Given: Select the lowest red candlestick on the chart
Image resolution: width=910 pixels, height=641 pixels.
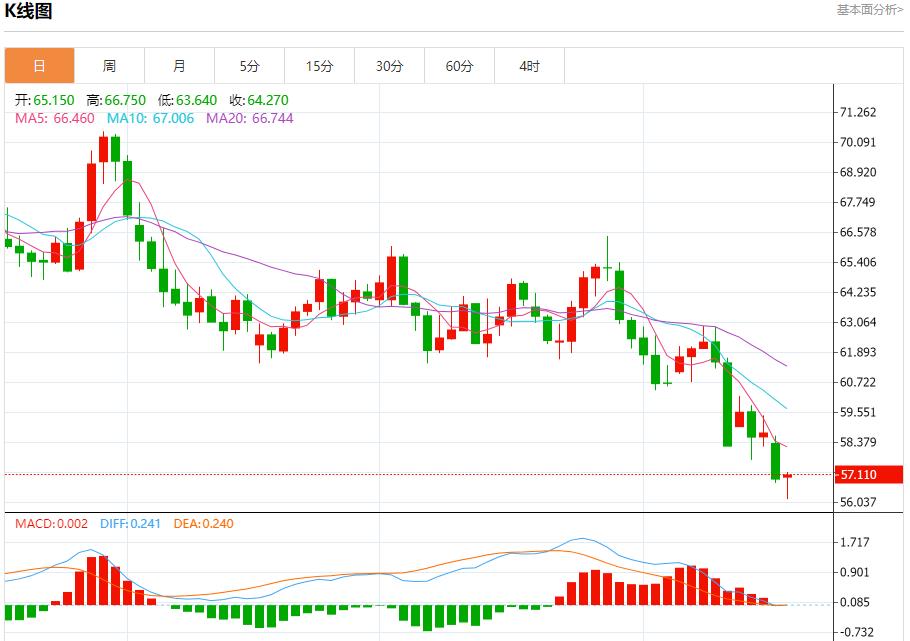Looking at the screenshot, I should (x=787, y=476).
